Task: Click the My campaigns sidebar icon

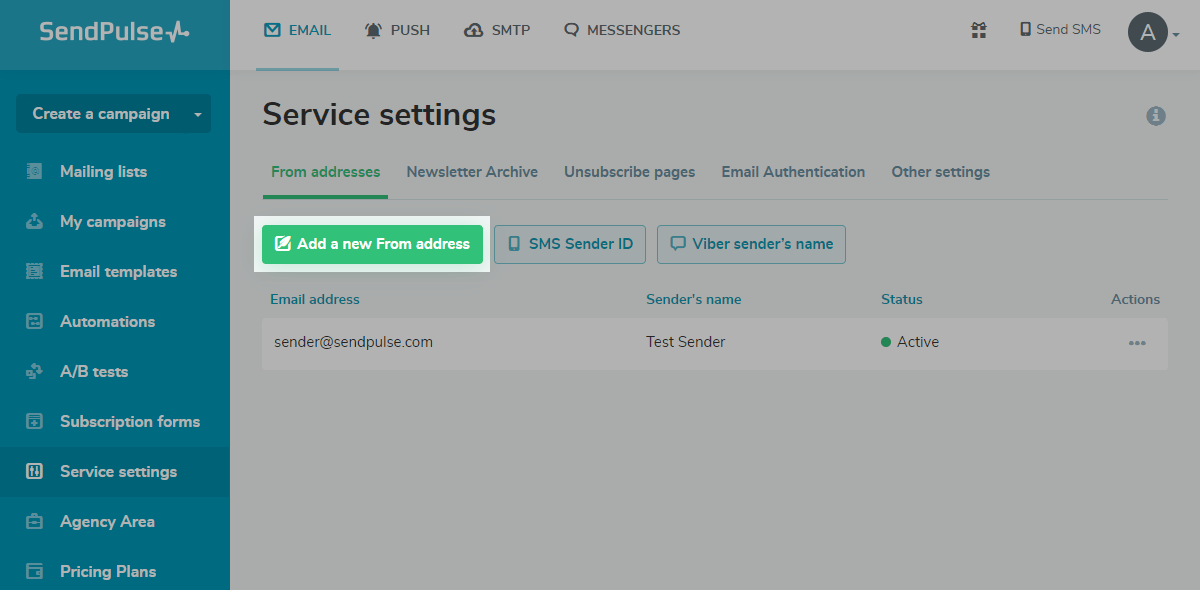Action: click(x=35, y=221)
